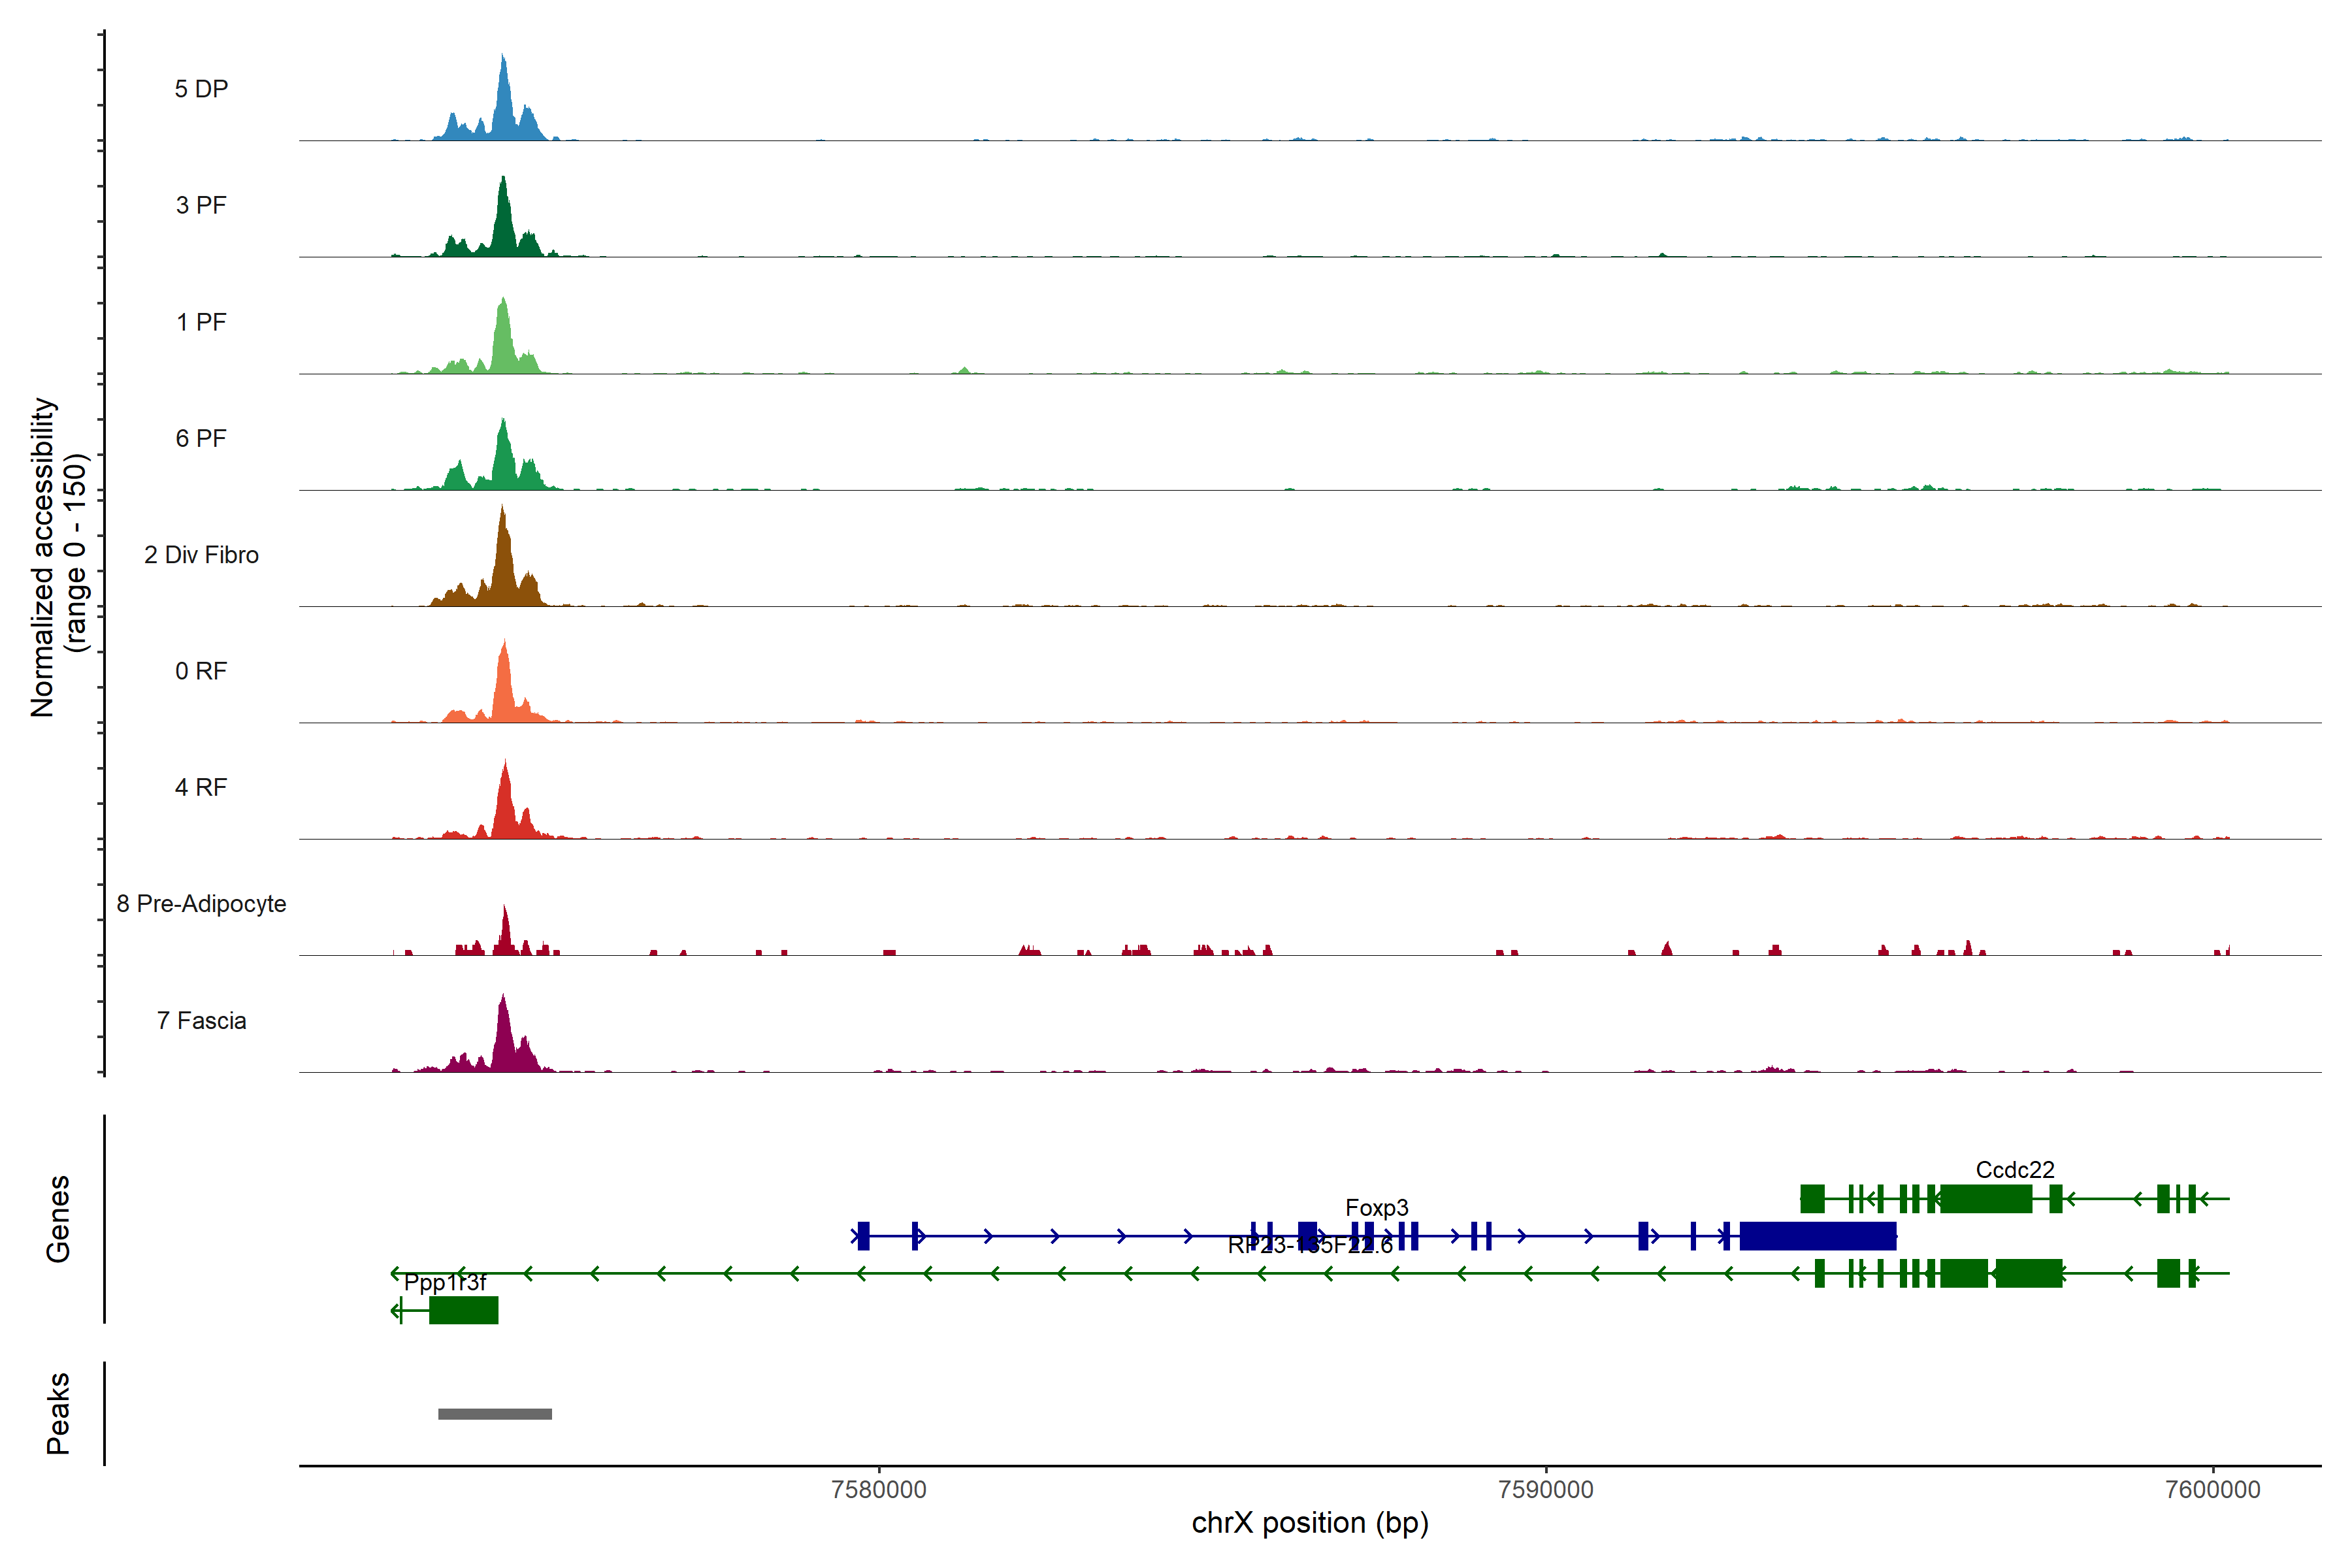2352x1568 pixels.
Task: Select the 0 RF track label
Action: (201, 671)
